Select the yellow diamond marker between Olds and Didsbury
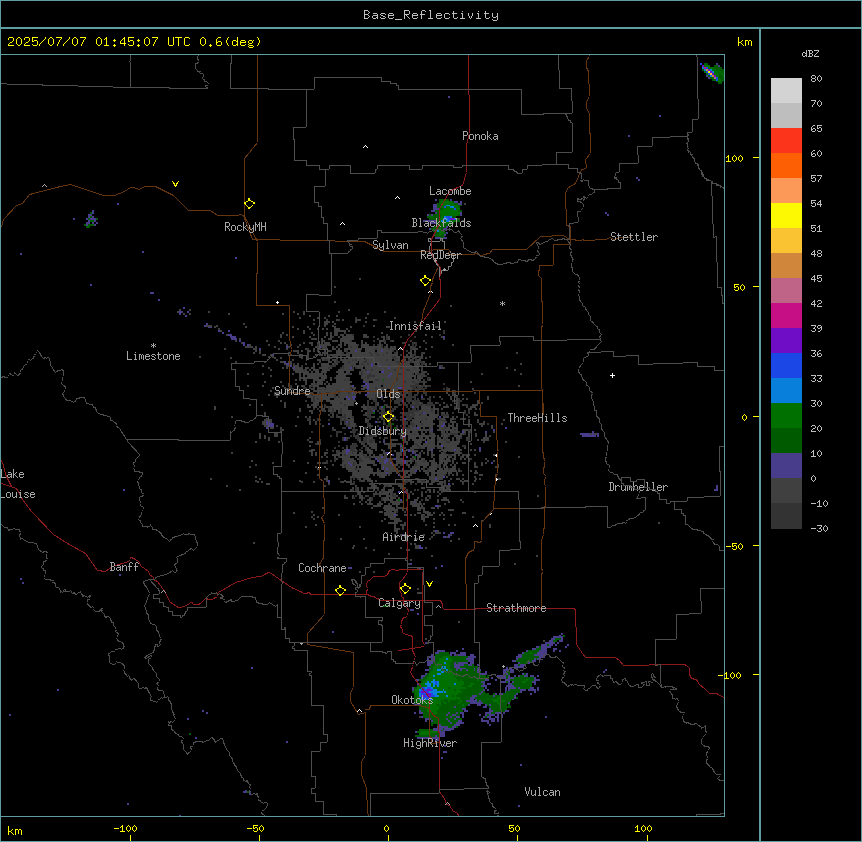Viewport: 862px width, 842px height. pos(389,417)
